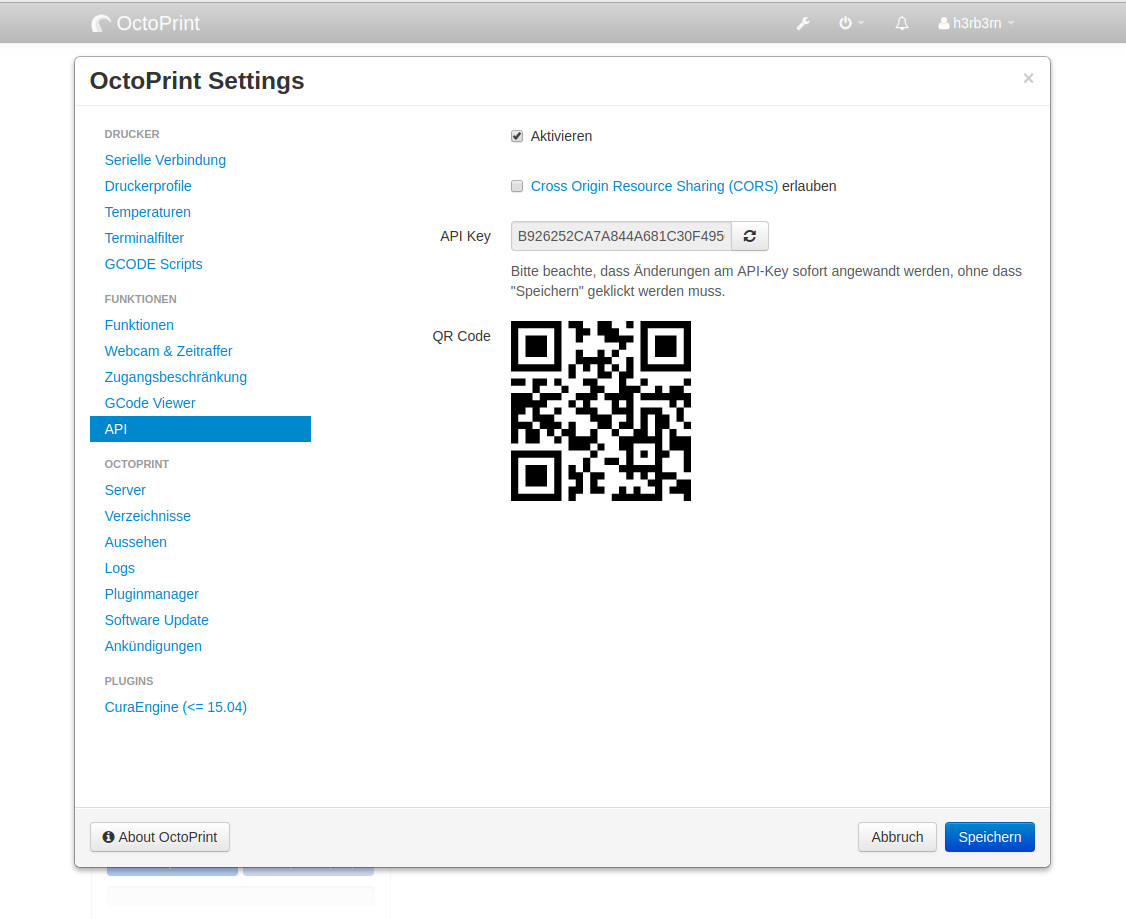The height and width of the screenshot is (919, 1126).
Task: Select Serielle Verbindung in the sidebar
Action: 165,160
